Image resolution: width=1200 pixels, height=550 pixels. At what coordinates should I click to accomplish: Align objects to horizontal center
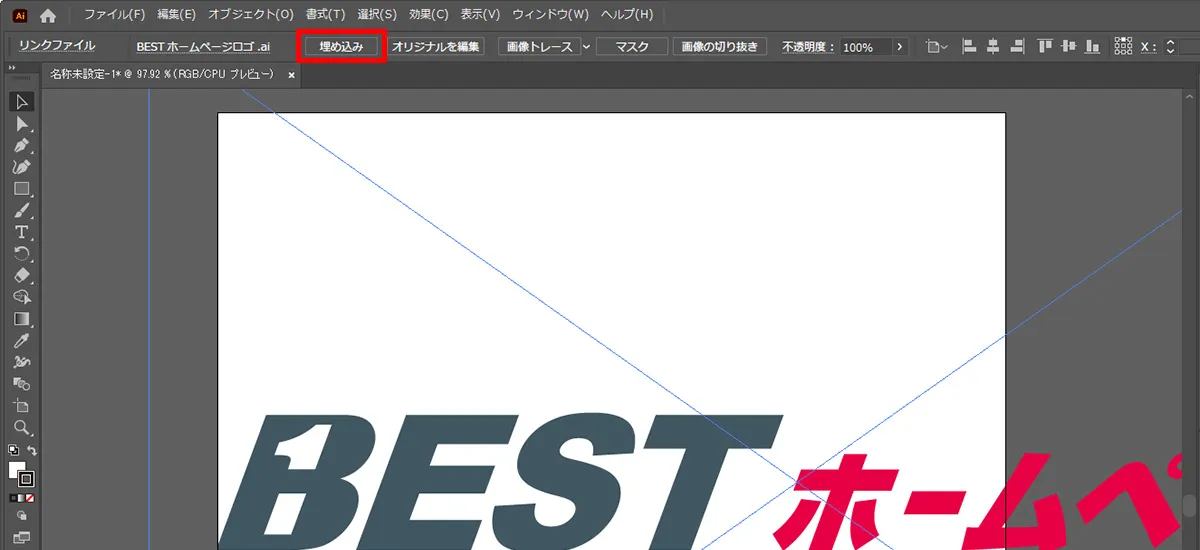pyautogui.click(x=993, y=46)
